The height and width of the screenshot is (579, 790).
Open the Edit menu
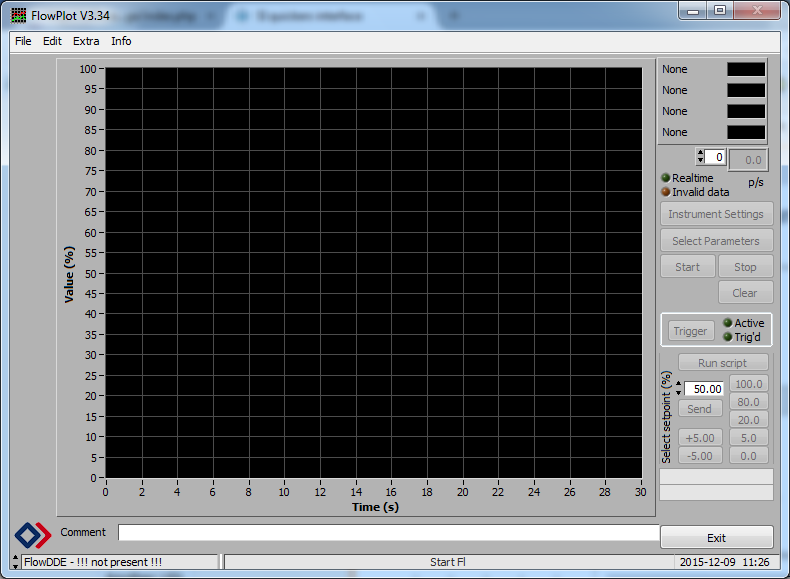[52, 41]
